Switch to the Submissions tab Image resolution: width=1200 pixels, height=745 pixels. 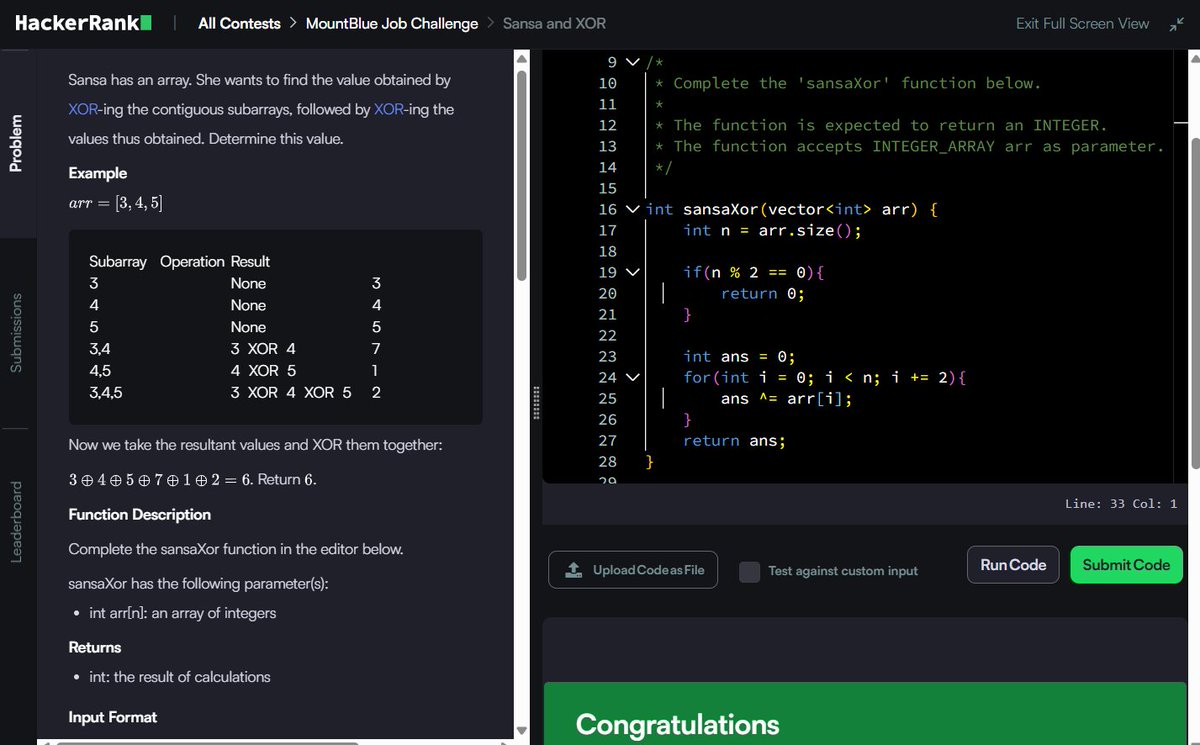(x=16, y=333)
